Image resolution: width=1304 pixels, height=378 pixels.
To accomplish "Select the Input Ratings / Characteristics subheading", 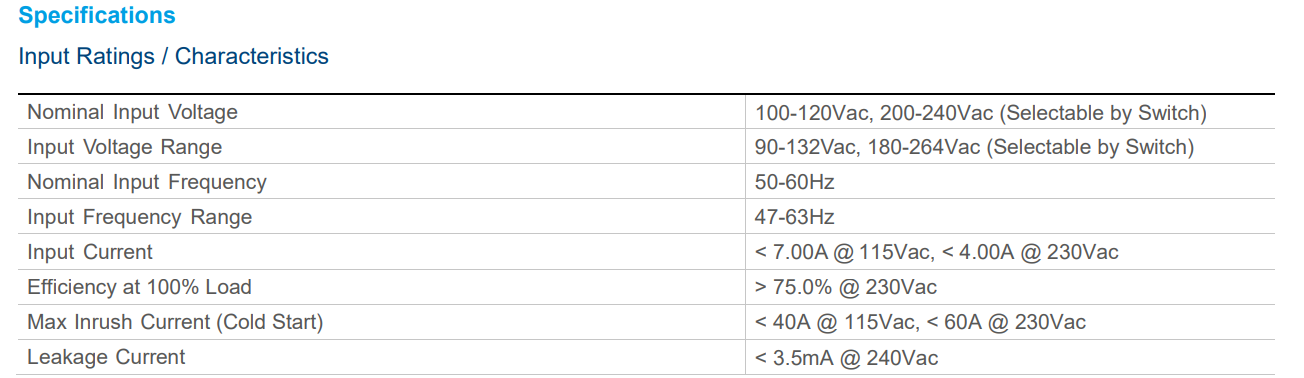I will (173, 56).
